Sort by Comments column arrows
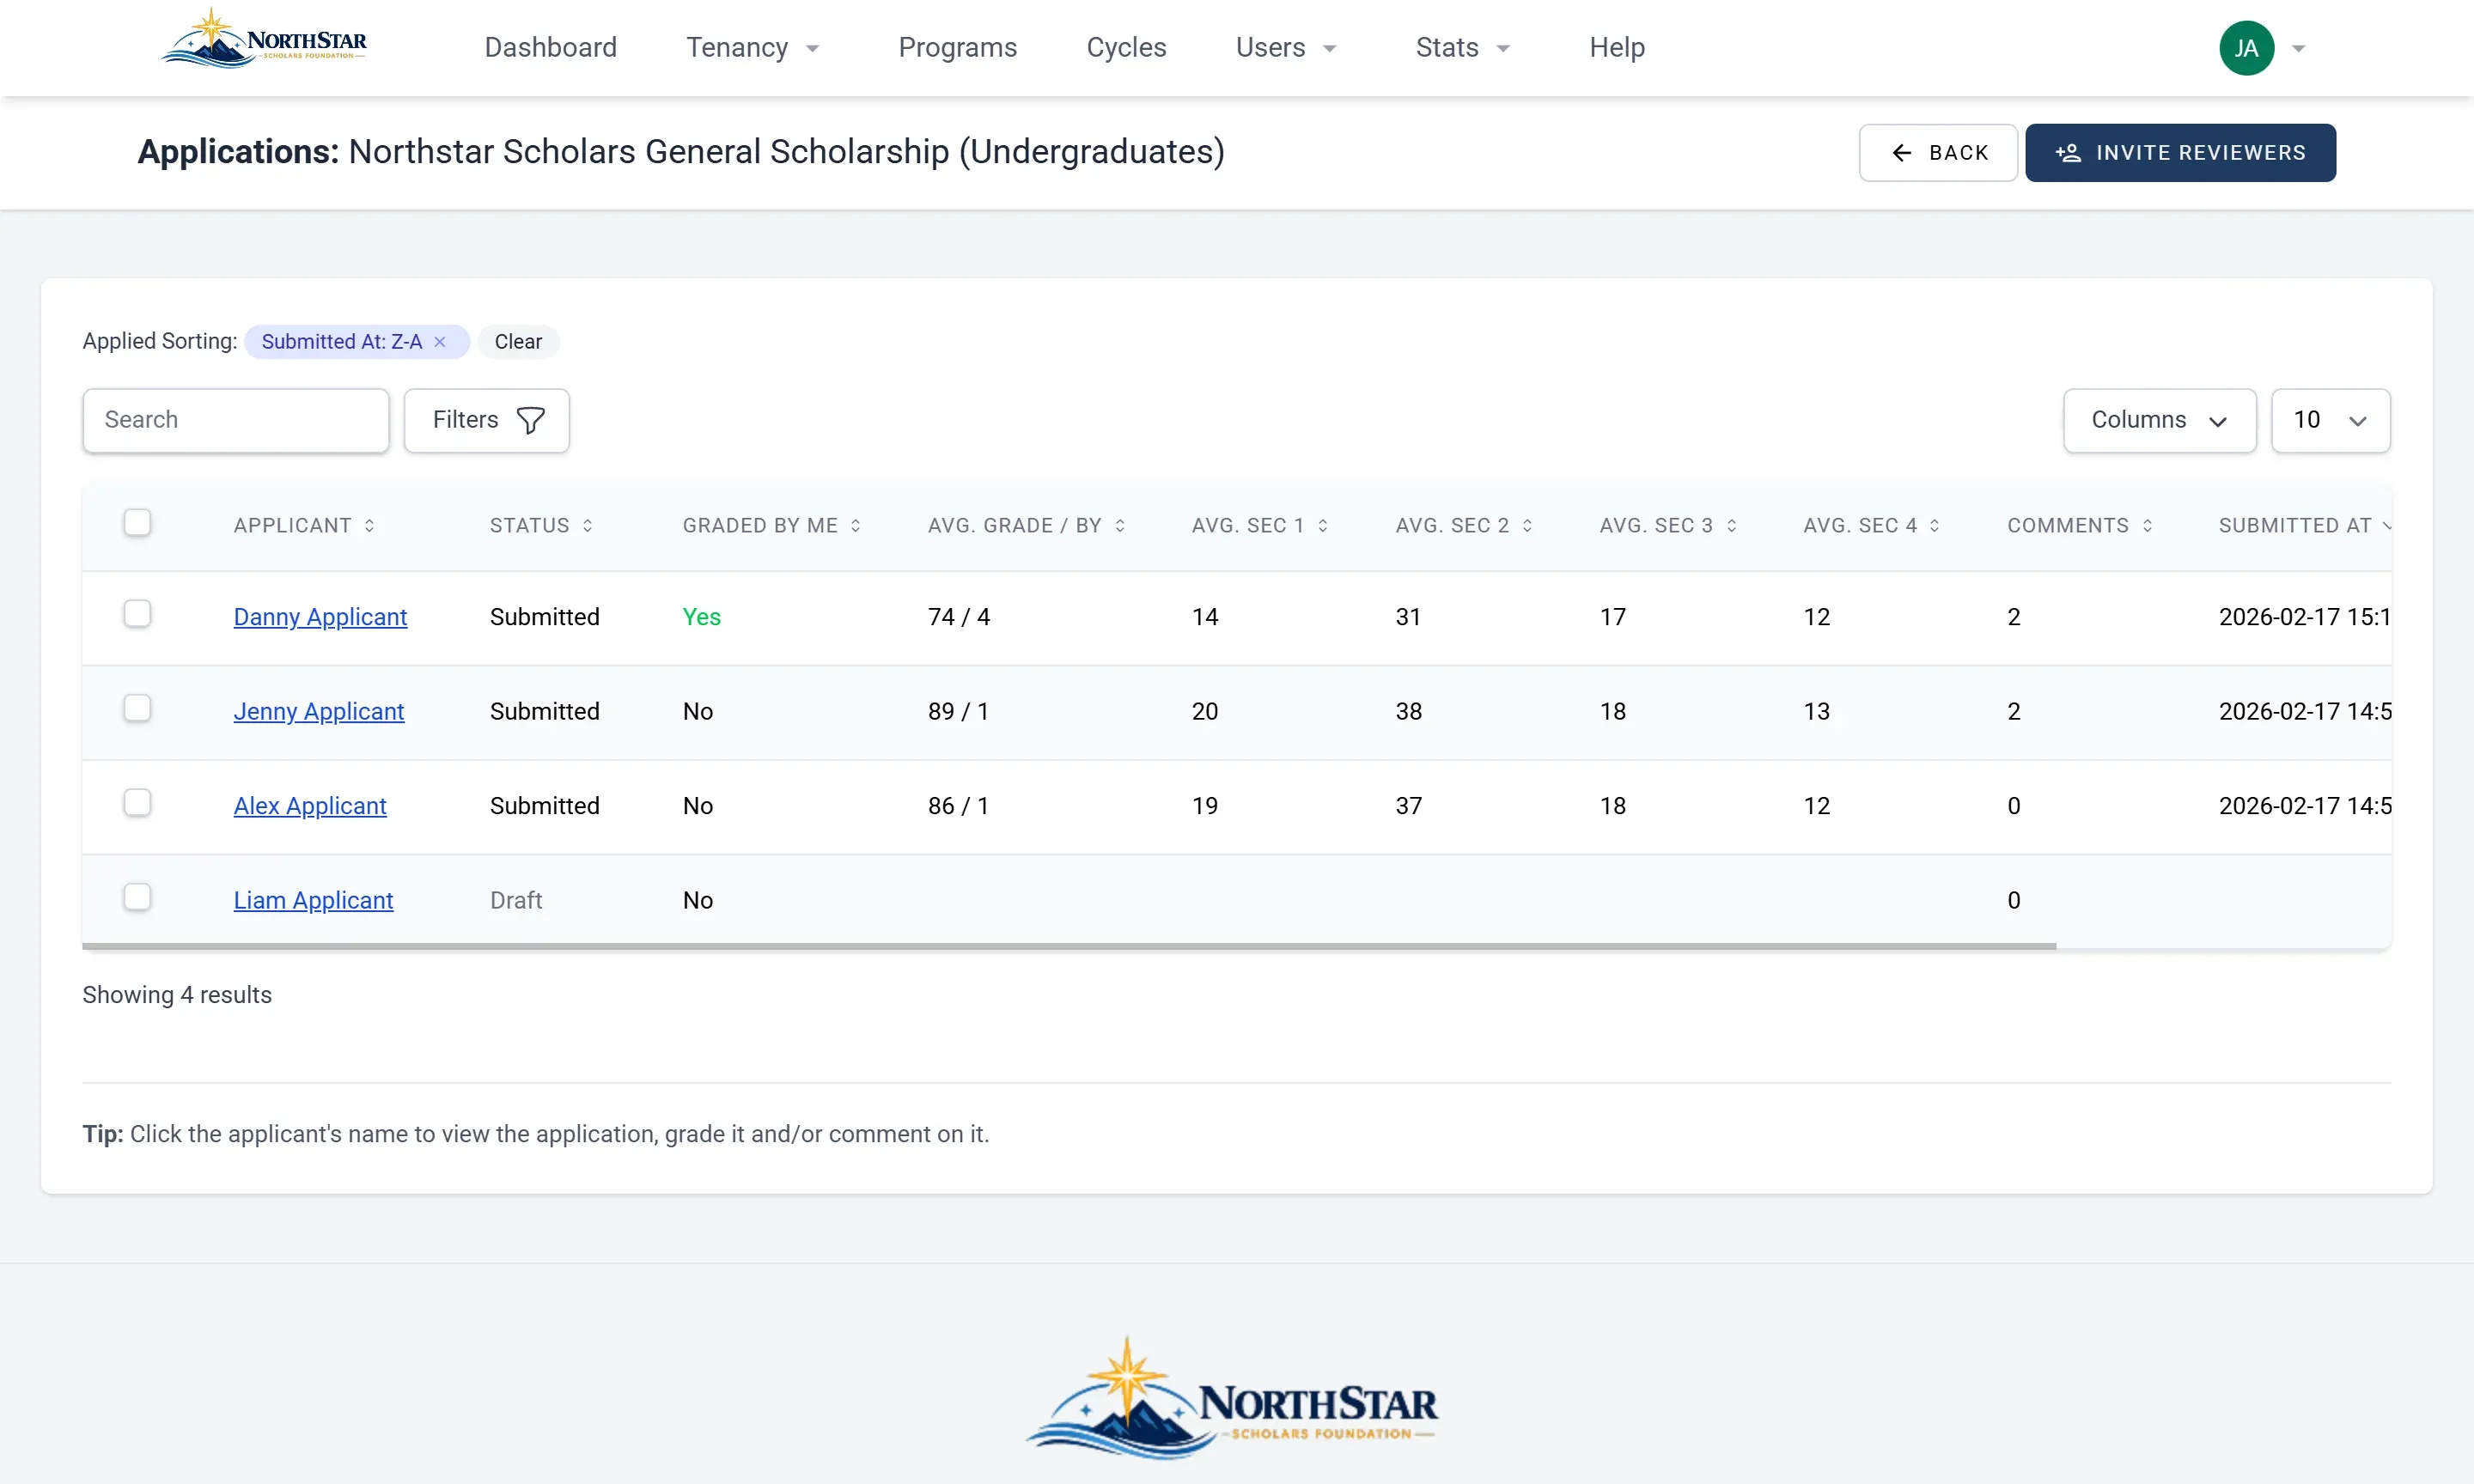The width and height of the screenshot is (2474, 1484). pos(2148,526)
